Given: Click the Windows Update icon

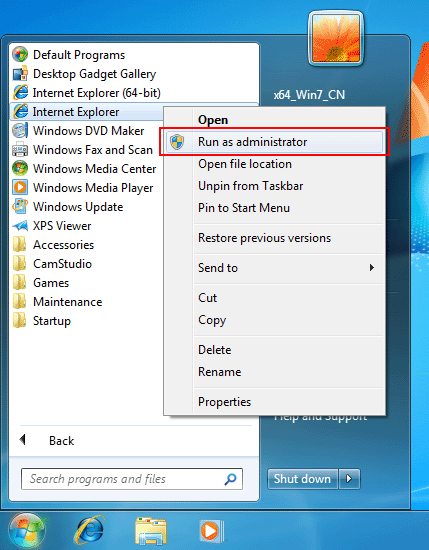Looking at the screenshot, I should point(20,207).
